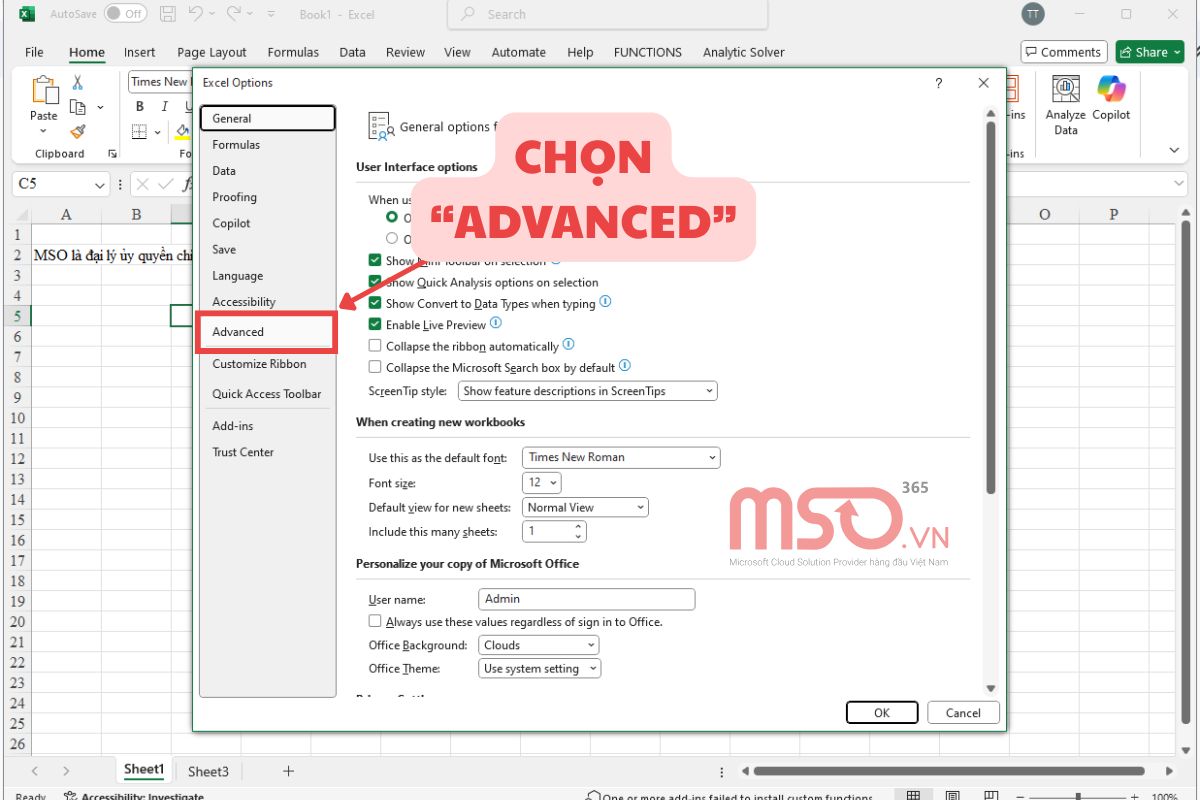
Task: Uncheck Show Quick Analysis options on selection
Action: 375,282
